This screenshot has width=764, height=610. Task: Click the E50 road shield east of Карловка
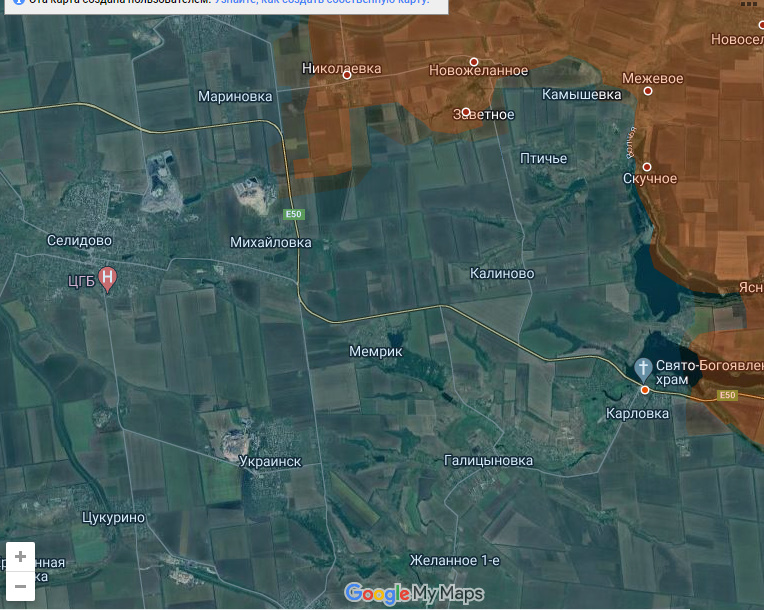pyautogui.click(x=727, y=396)
